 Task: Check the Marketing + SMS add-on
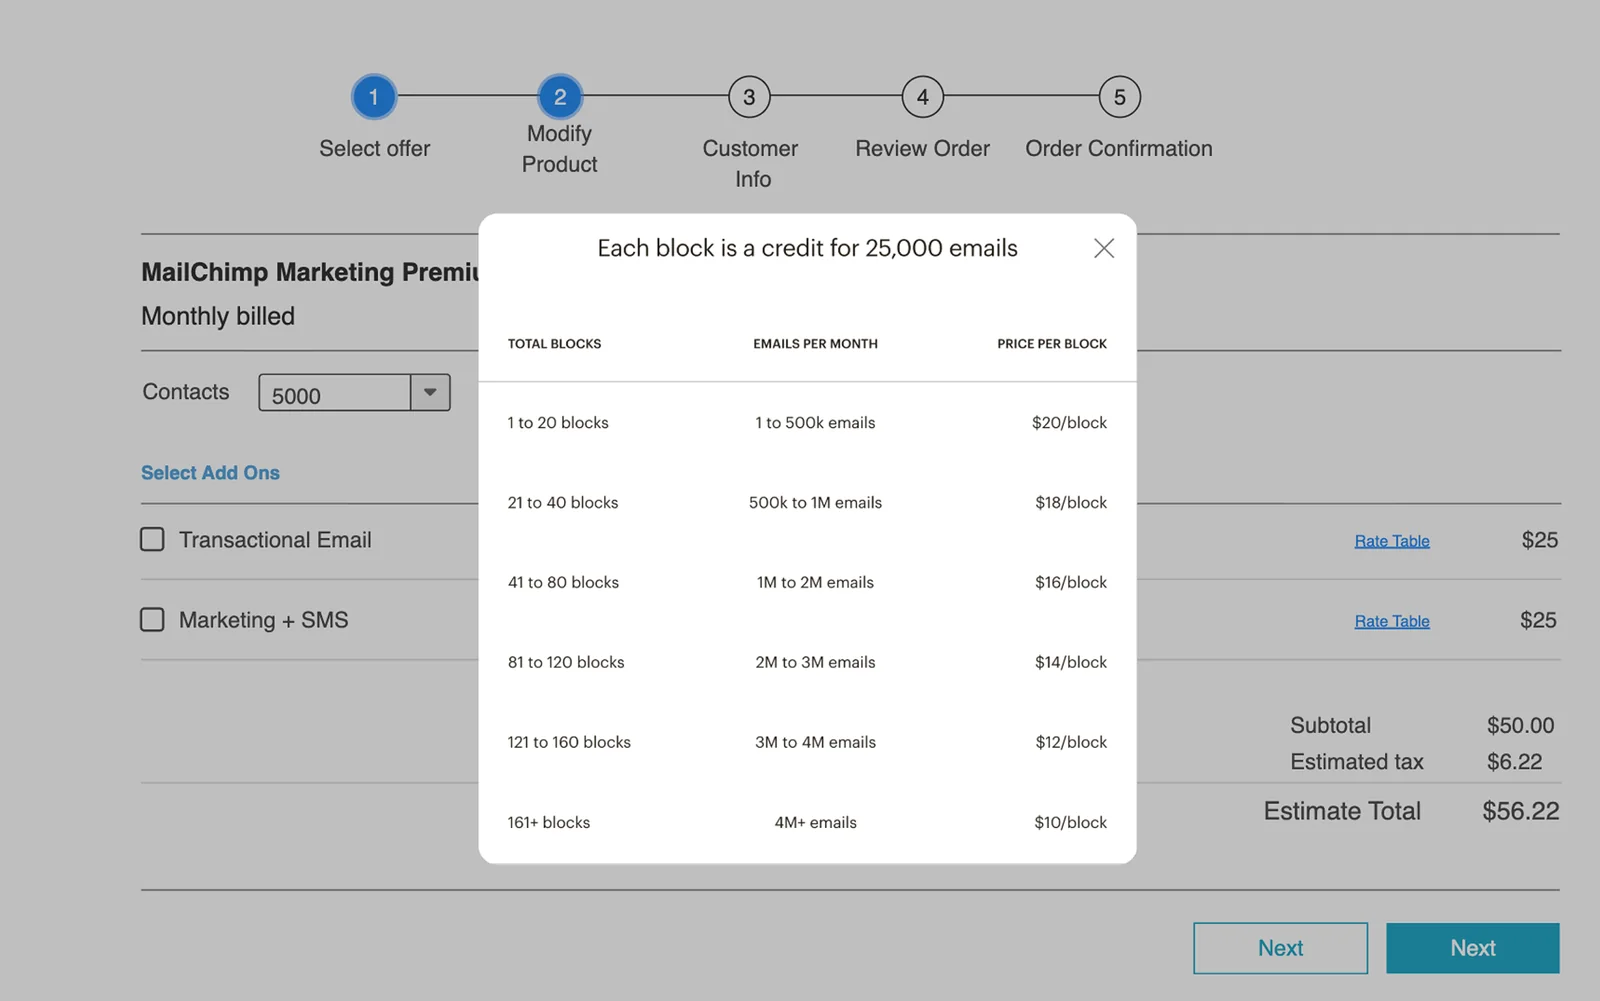point(152,620)
